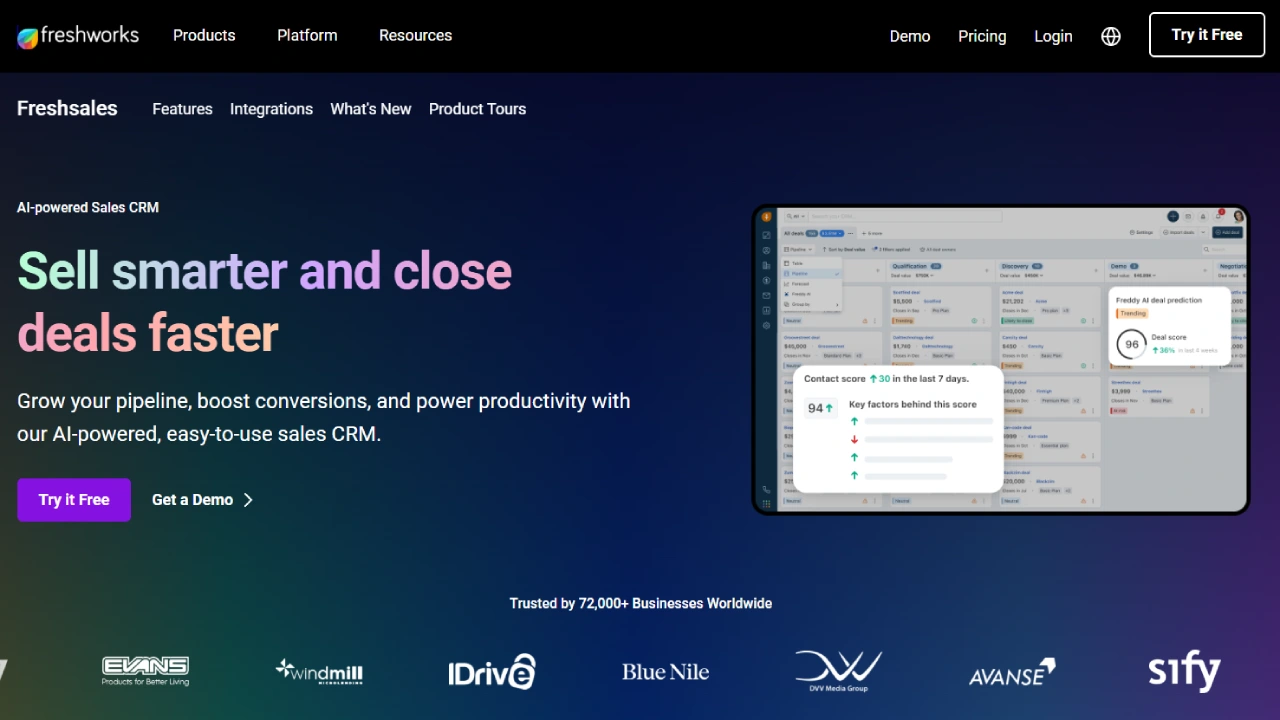Screen dimensions: 1280x720
Task: Click the Contact score card
Action: 897,429
